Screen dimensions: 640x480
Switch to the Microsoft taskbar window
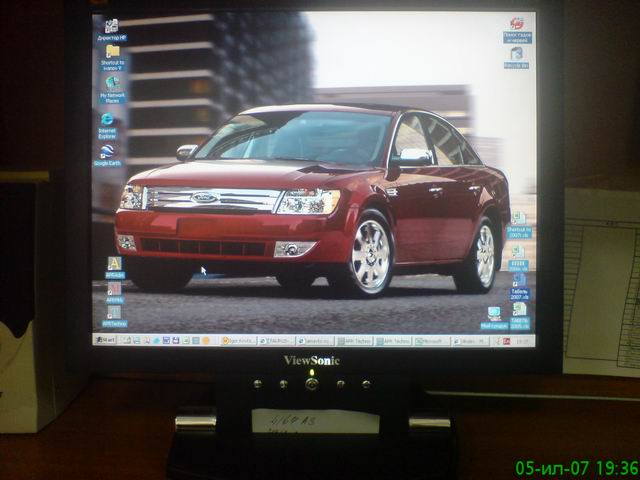429,341
